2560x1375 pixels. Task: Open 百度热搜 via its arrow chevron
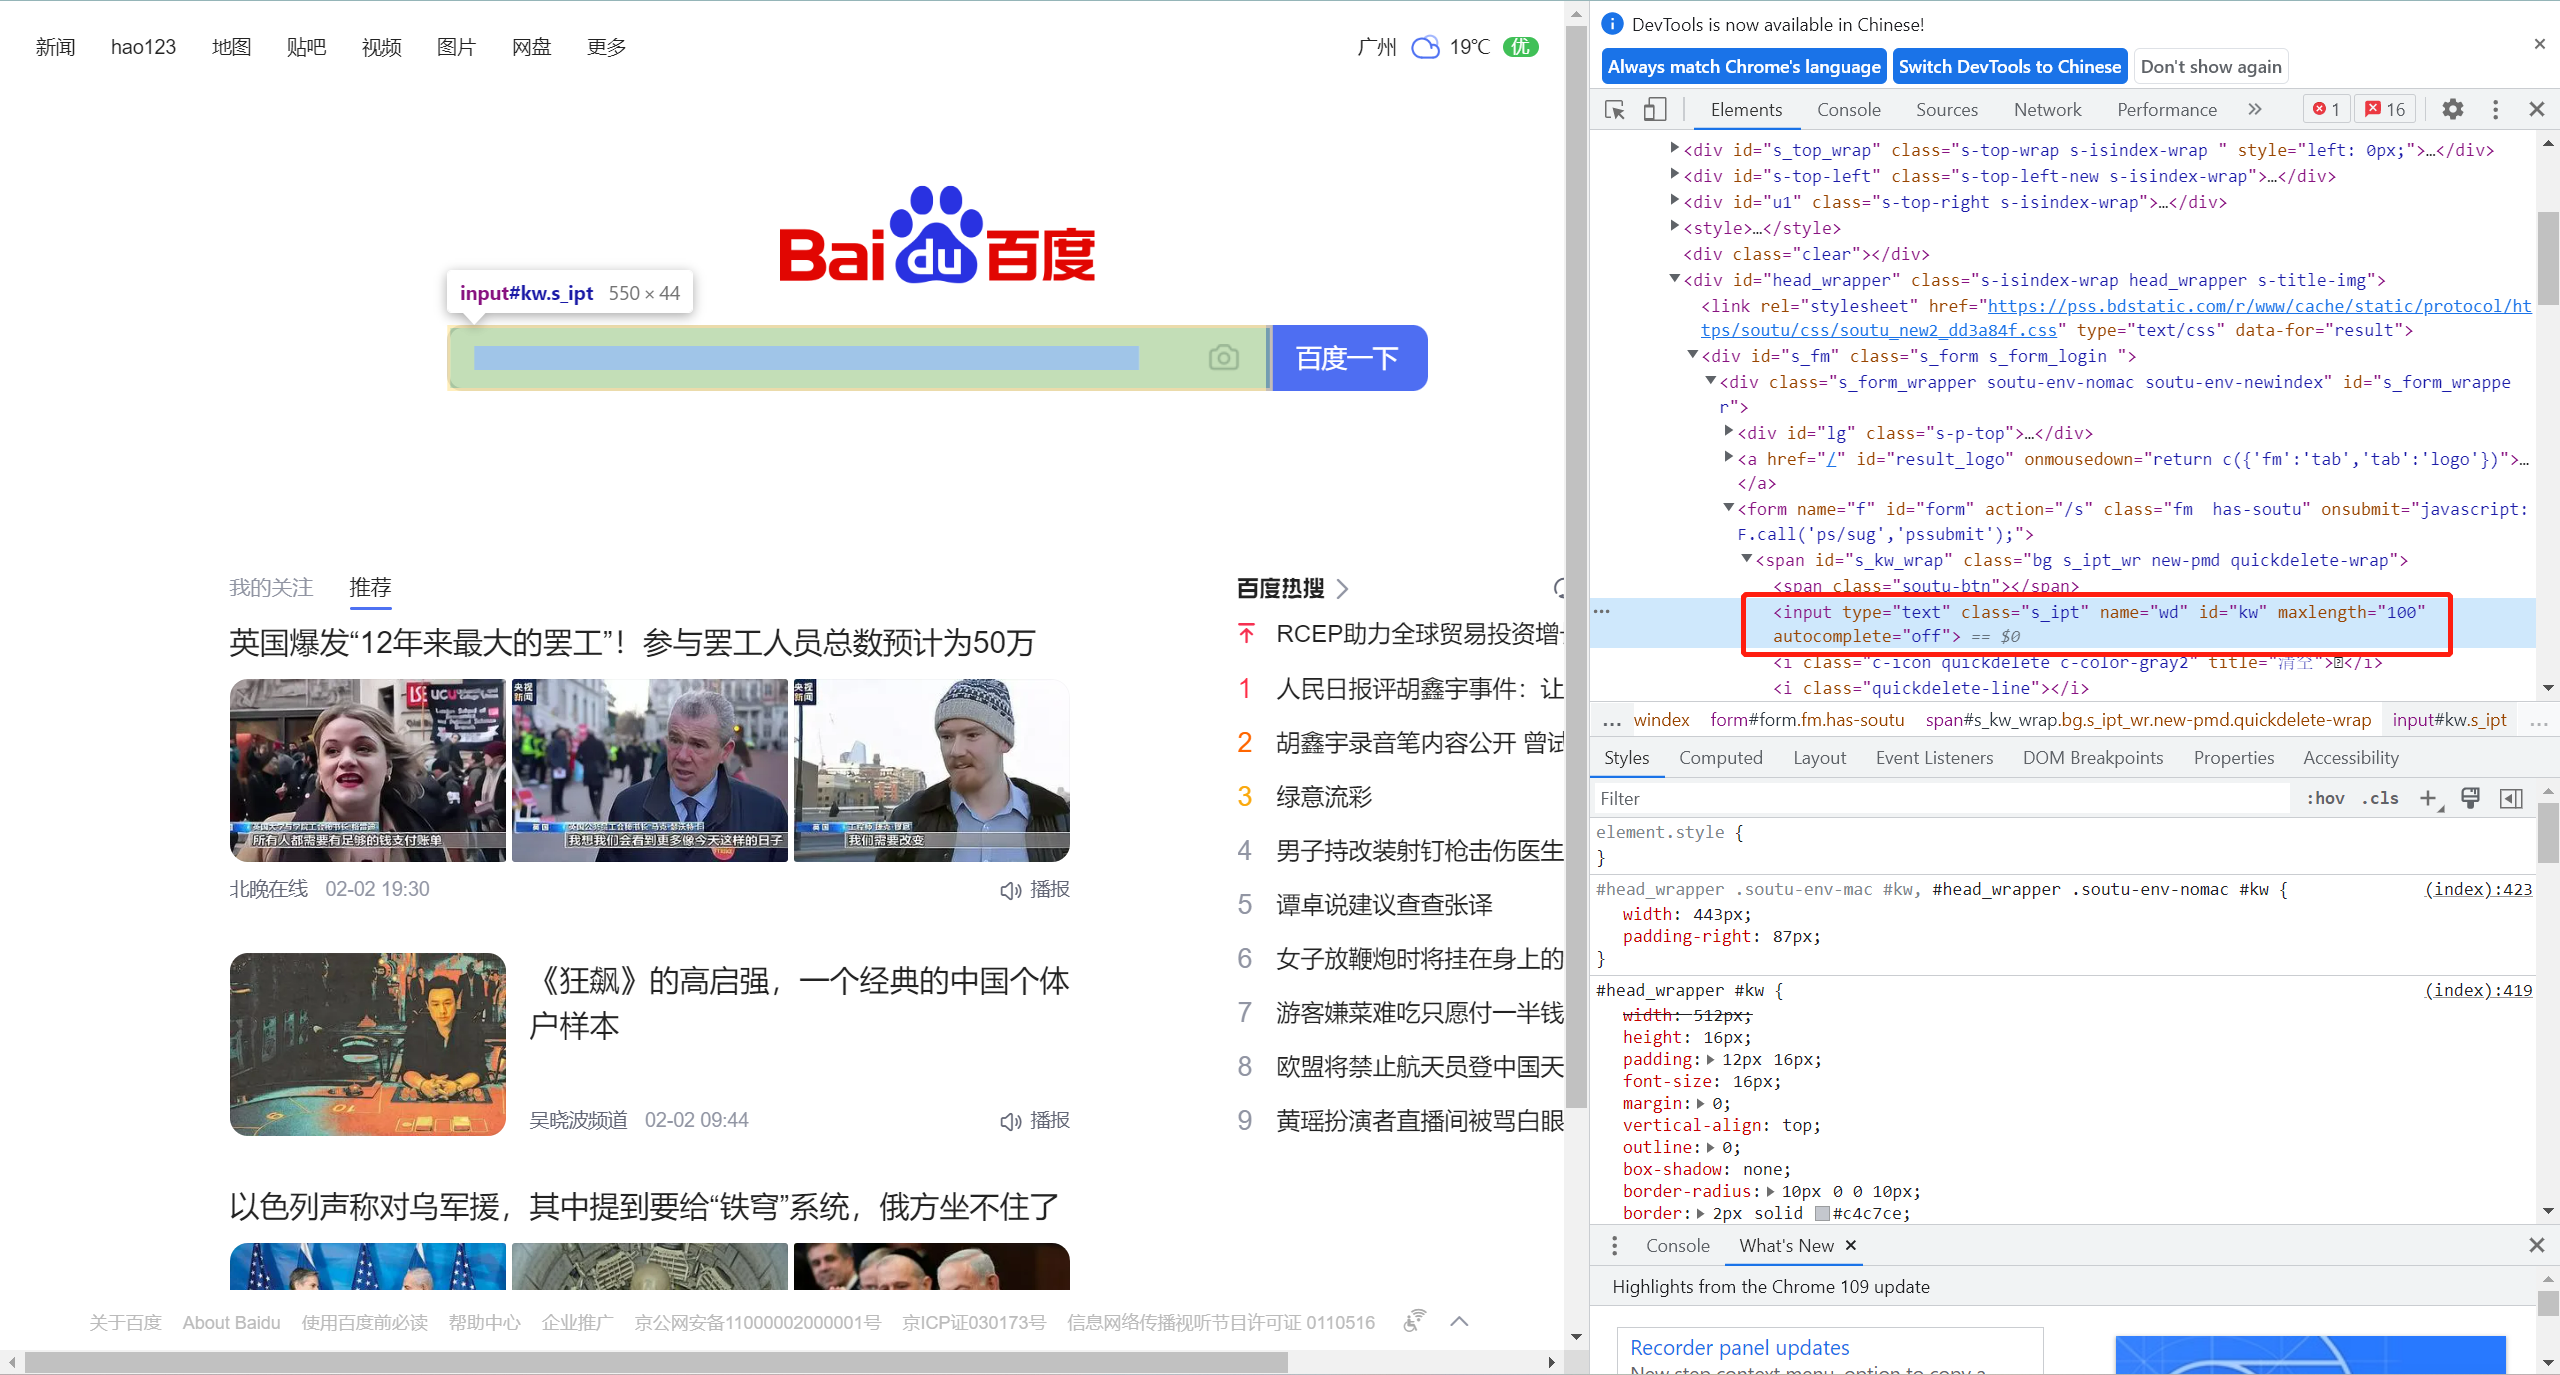tap(1343, 589)
